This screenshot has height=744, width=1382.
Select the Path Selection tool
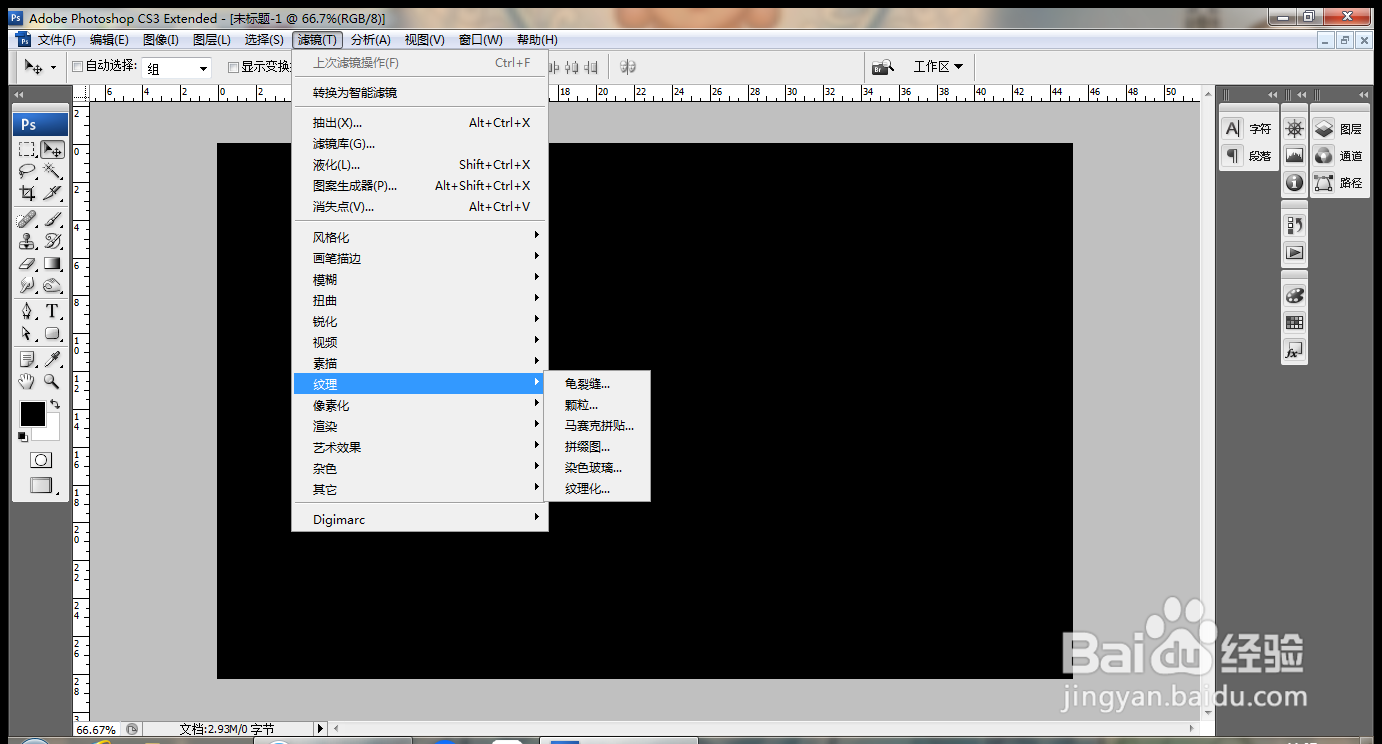tap(28, 333)
